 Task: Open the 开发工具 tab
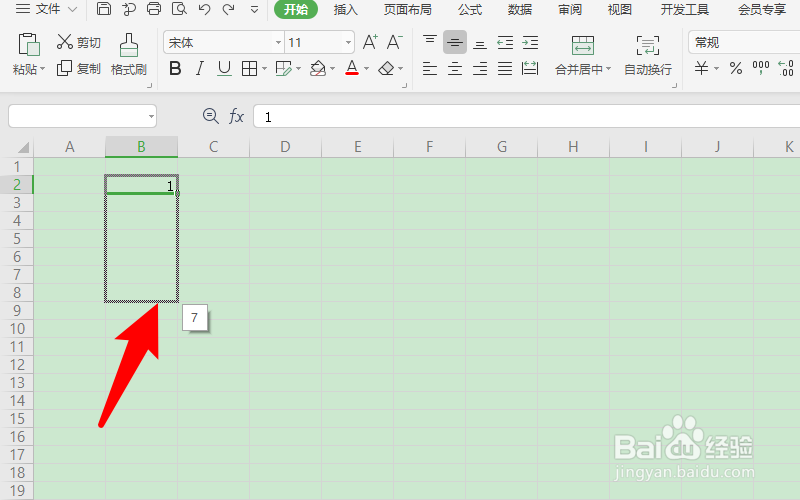point(685,9)
